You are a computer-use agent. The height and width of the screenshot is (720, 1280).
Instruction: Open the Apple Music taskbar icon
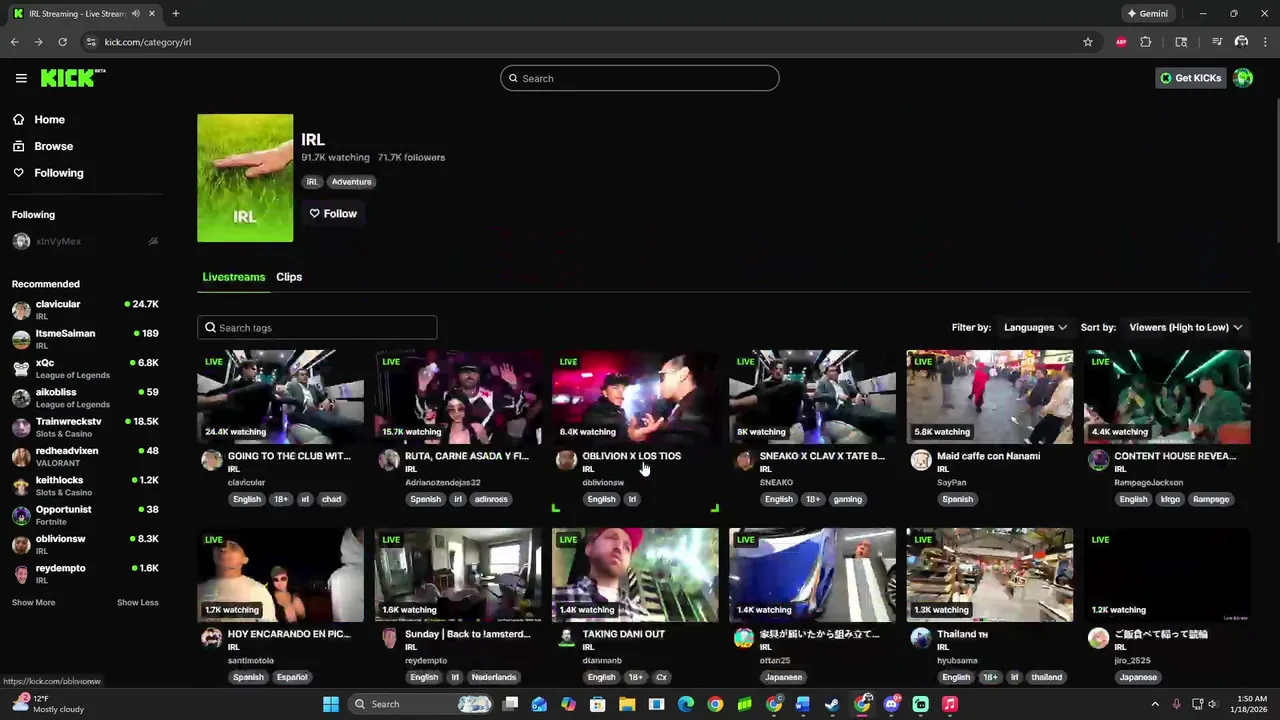point(950,704)
